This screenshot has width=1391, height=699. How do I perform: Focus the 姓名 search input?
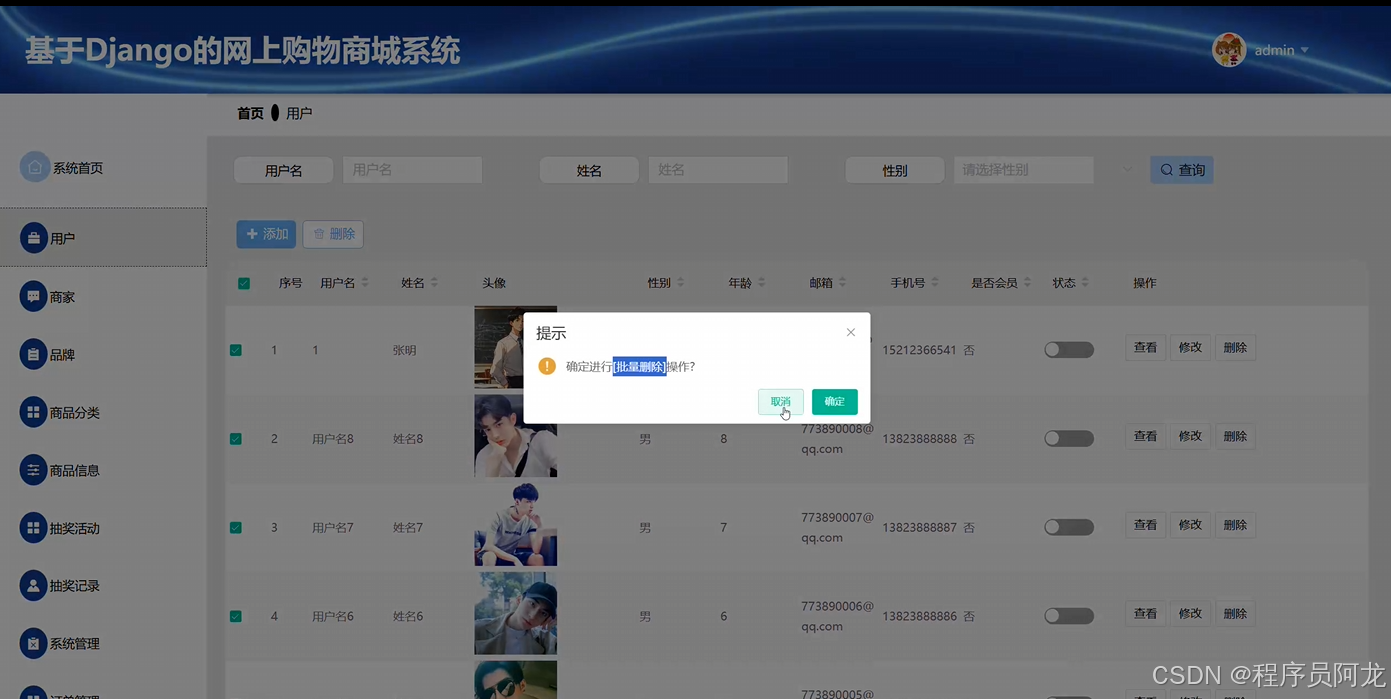pos(718,170)
